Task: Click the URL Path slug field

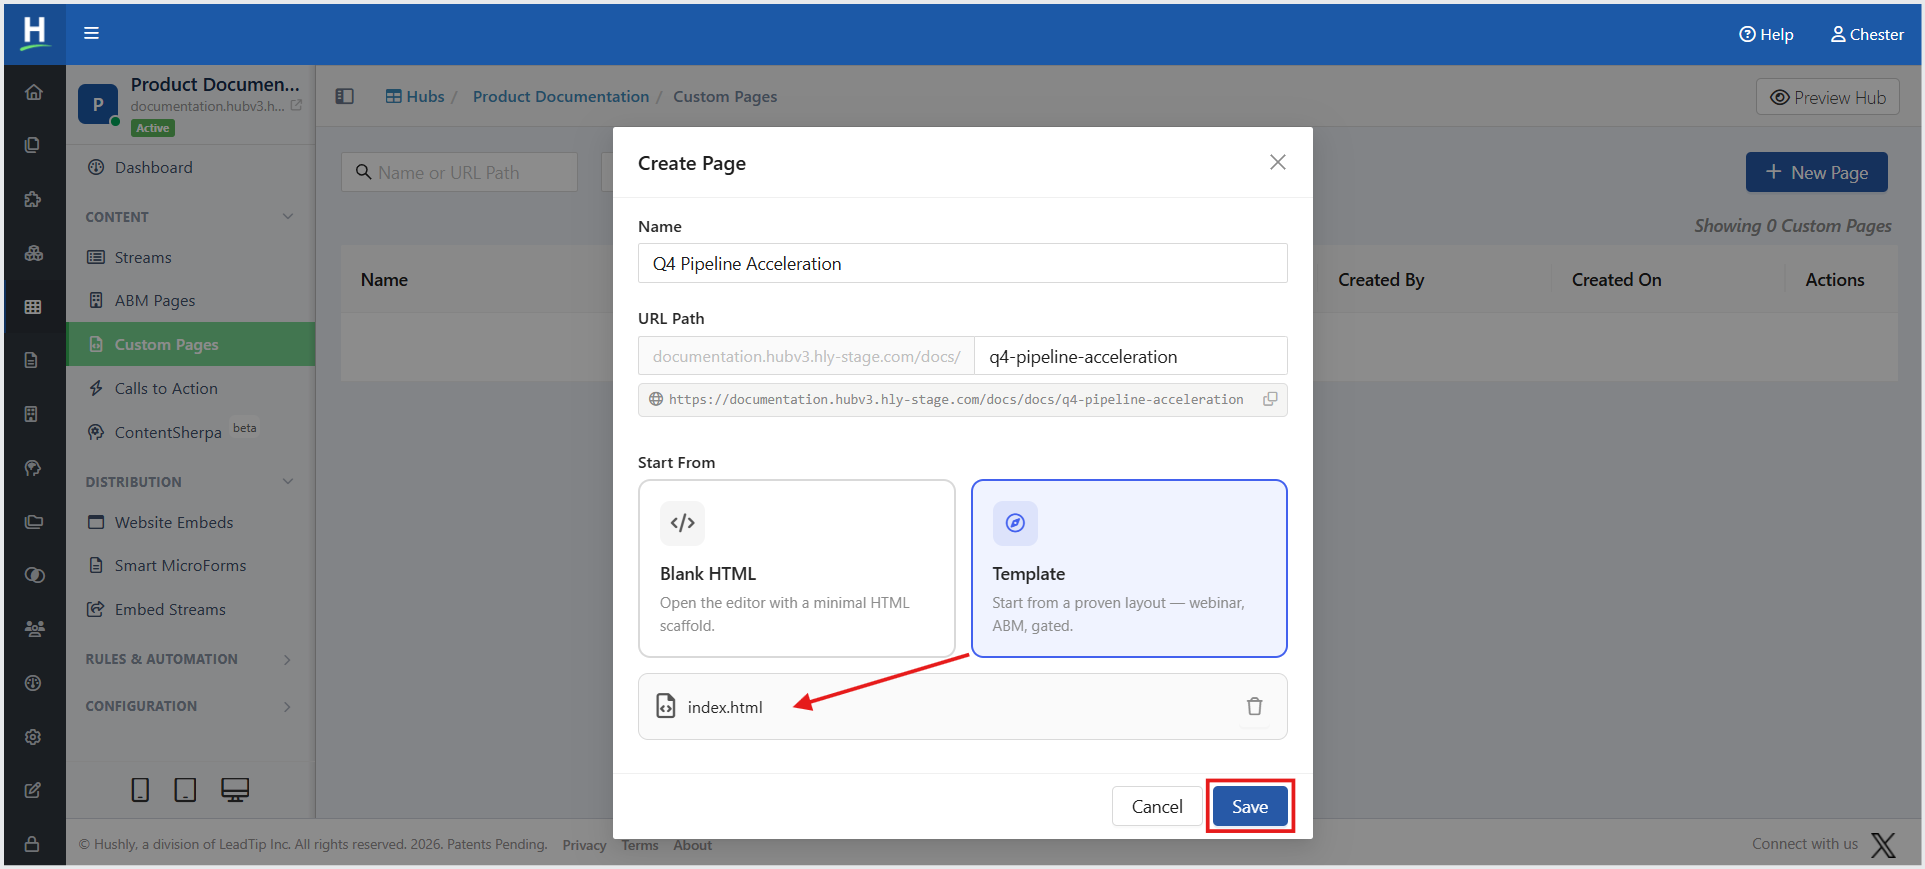Action: coord(1130,356)
